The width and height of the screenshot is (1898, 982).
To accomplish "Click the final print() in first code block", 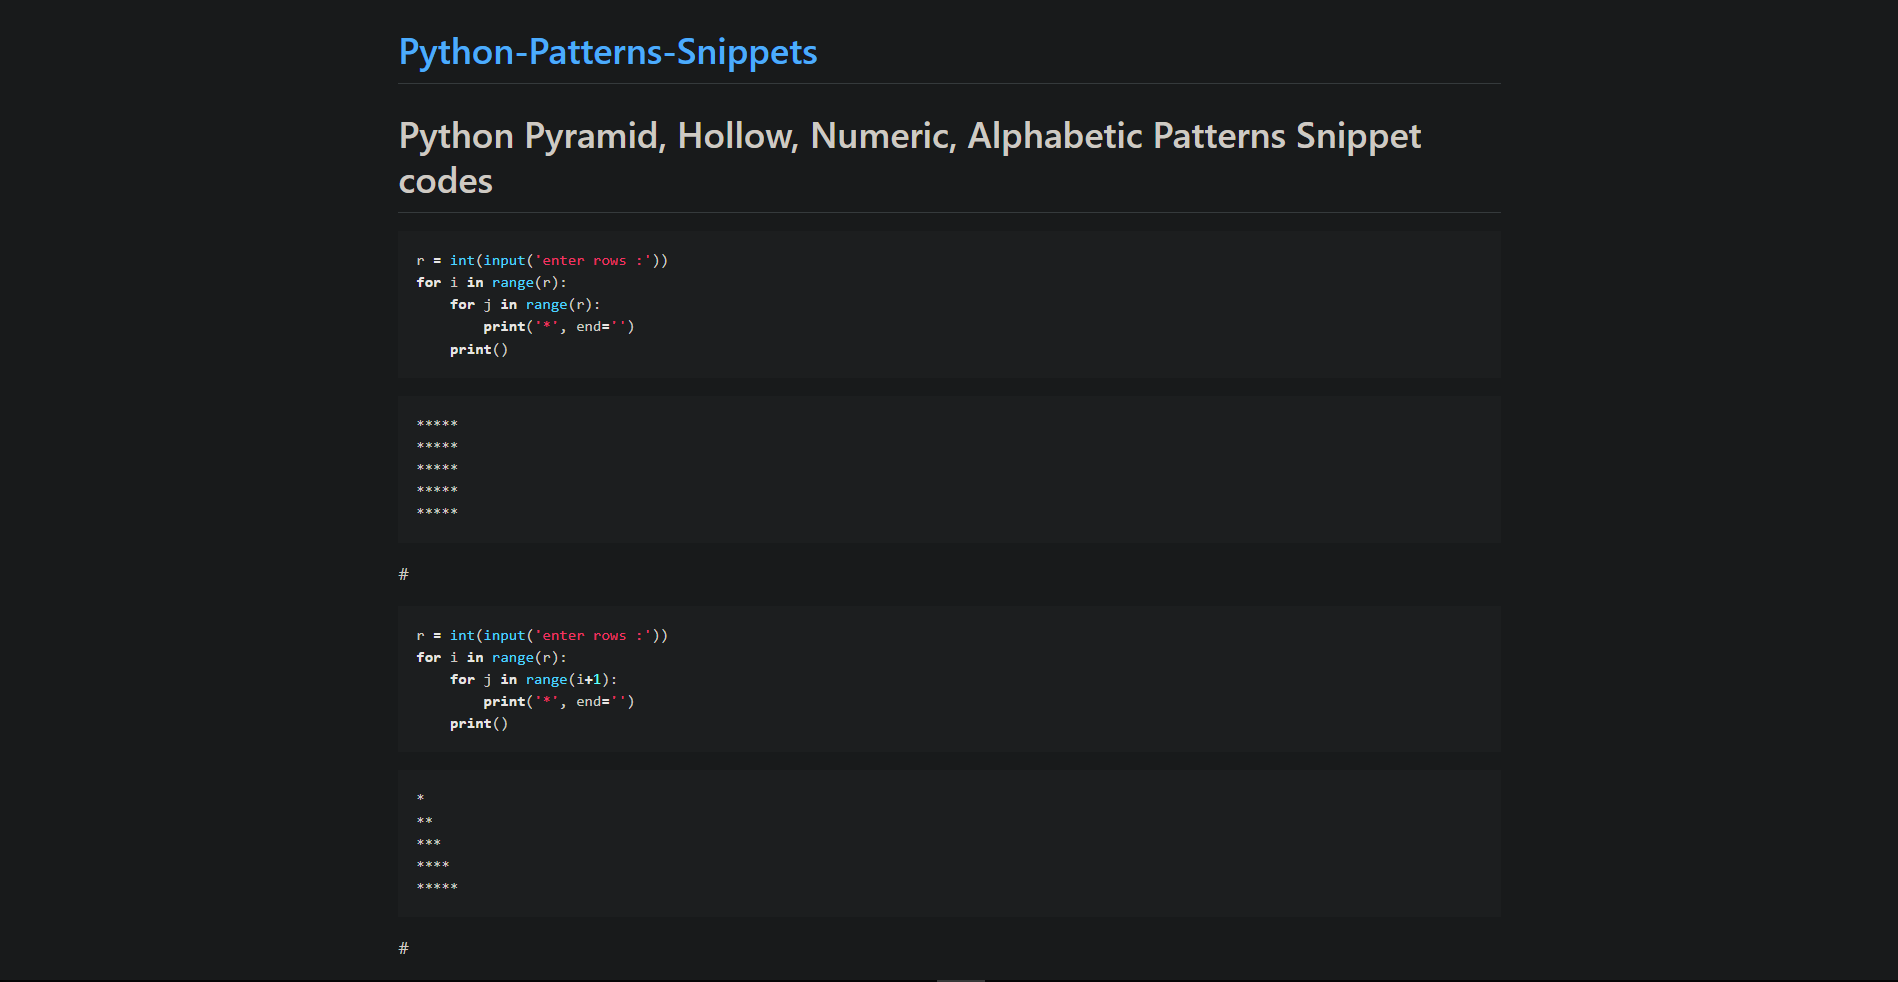I will coord(479,350).
